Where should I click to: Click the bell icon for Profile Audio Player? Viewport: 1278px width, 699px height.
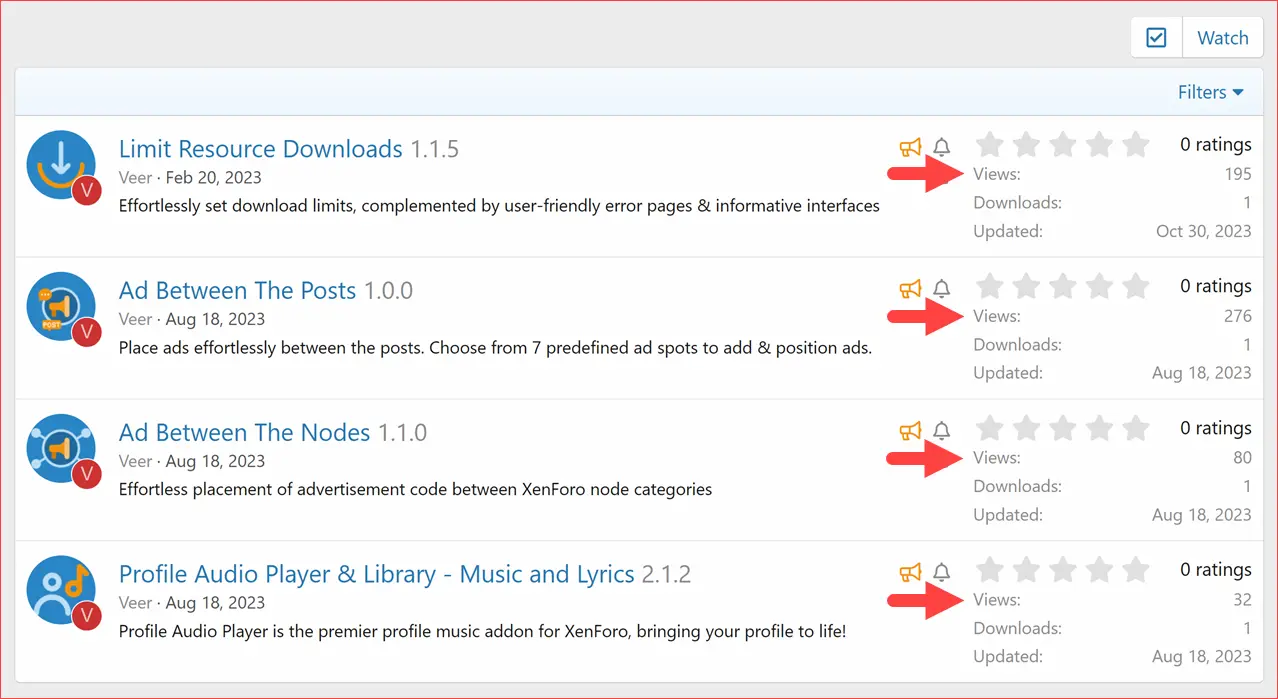pos(941,572)
